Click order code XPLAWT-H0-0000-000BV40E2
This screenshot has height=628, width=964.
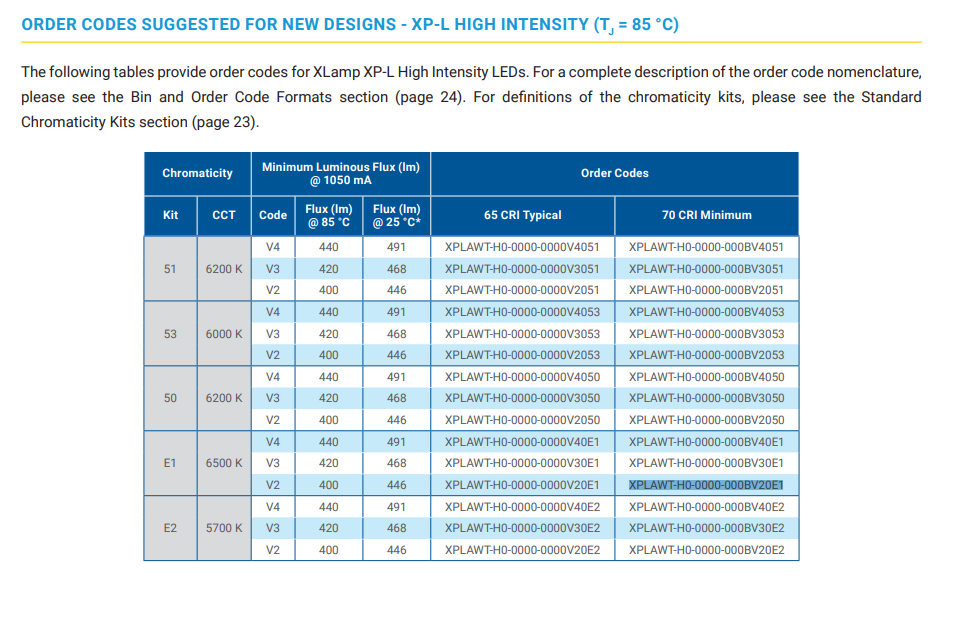pyautogui.click(x=706, y=507)
